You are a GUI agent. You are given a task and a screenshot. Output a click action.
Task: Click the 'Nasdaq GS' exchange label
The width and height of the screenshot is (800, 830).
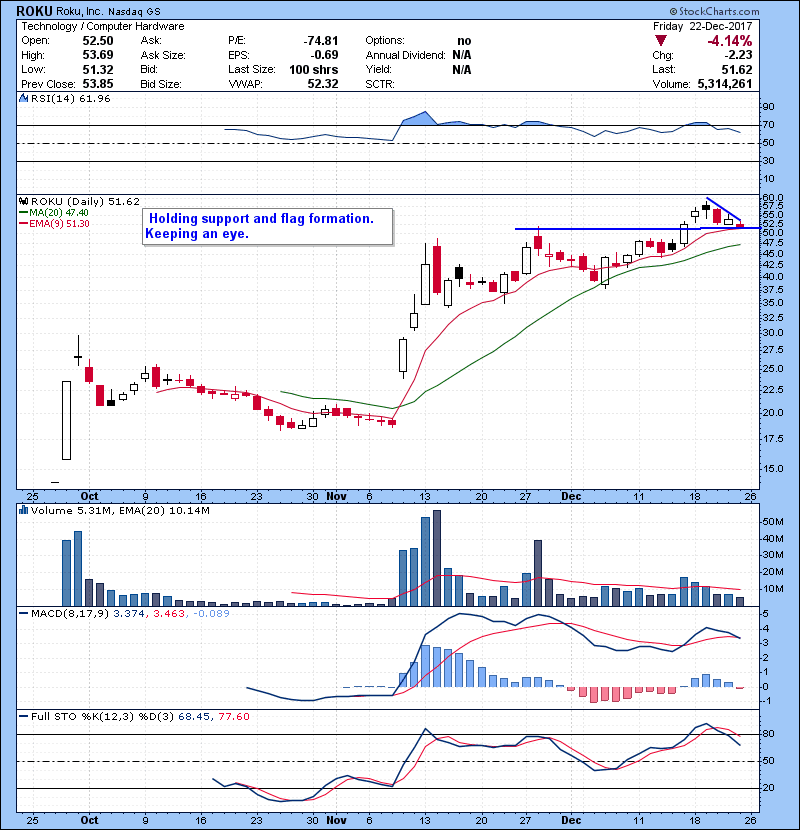(x=134, y=12)
